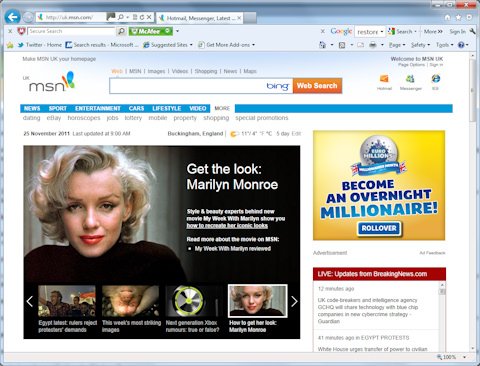Viewport: 480px width, 366px height.
Task: Select the Hotmail, Messenger, Latest browser tab
Action: point(200,18)
